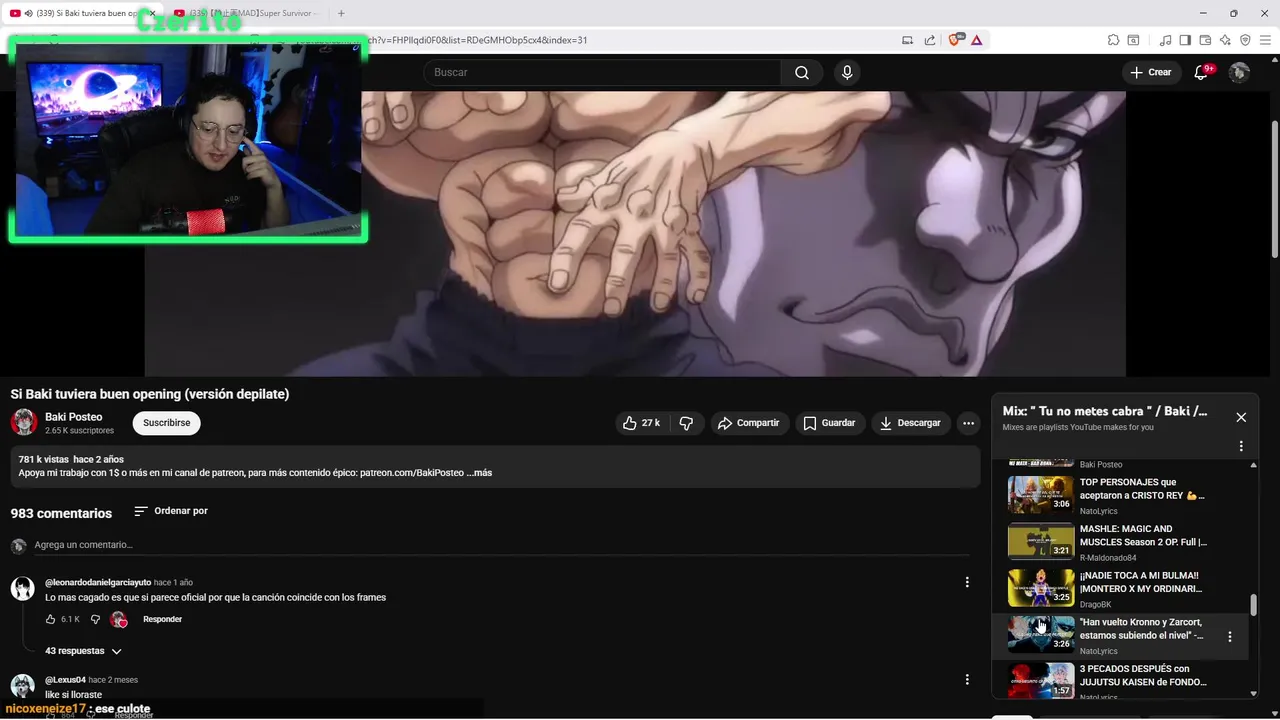Screen dimensions: 1280x720
Task: Like leonardodanielgarciayuto's comment with 6.1 K
Action: [x=51, y=619]
